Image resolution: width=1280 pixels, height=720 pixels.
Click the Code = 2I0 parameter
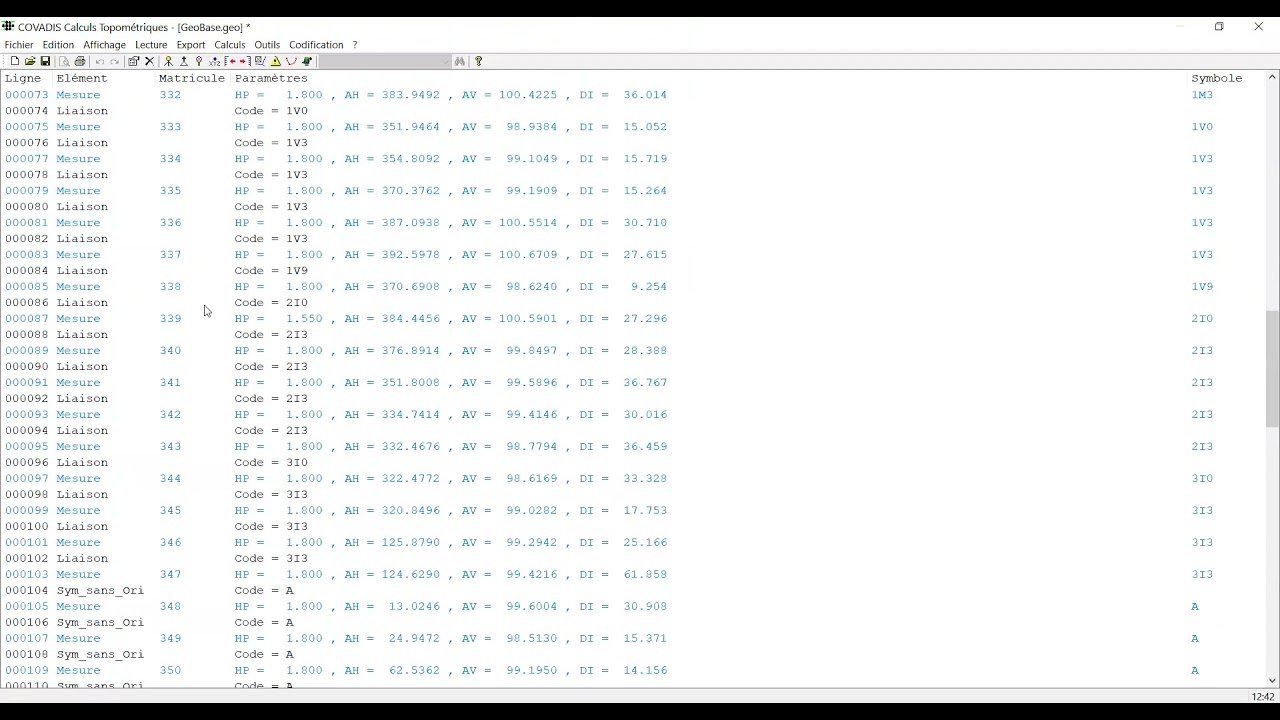(x=271, y=303)
